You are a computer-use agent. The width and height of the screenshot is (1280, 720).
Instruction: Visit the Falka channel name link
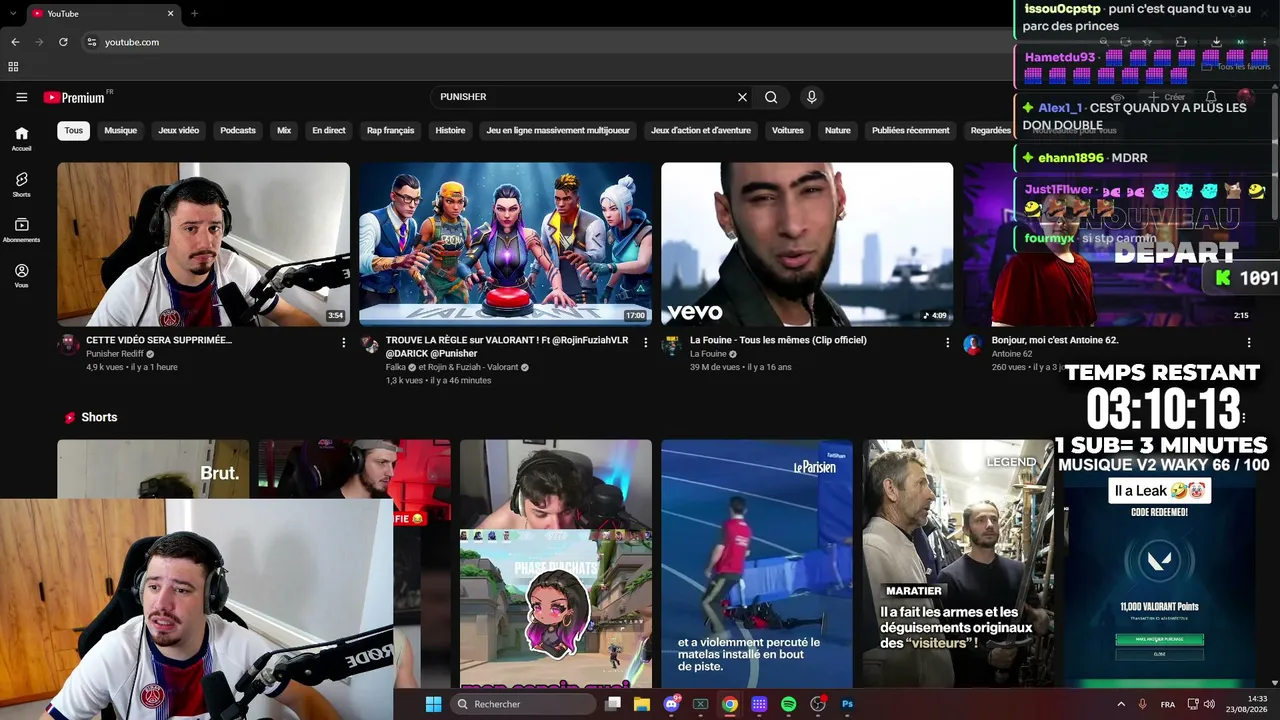pos(397,367)
